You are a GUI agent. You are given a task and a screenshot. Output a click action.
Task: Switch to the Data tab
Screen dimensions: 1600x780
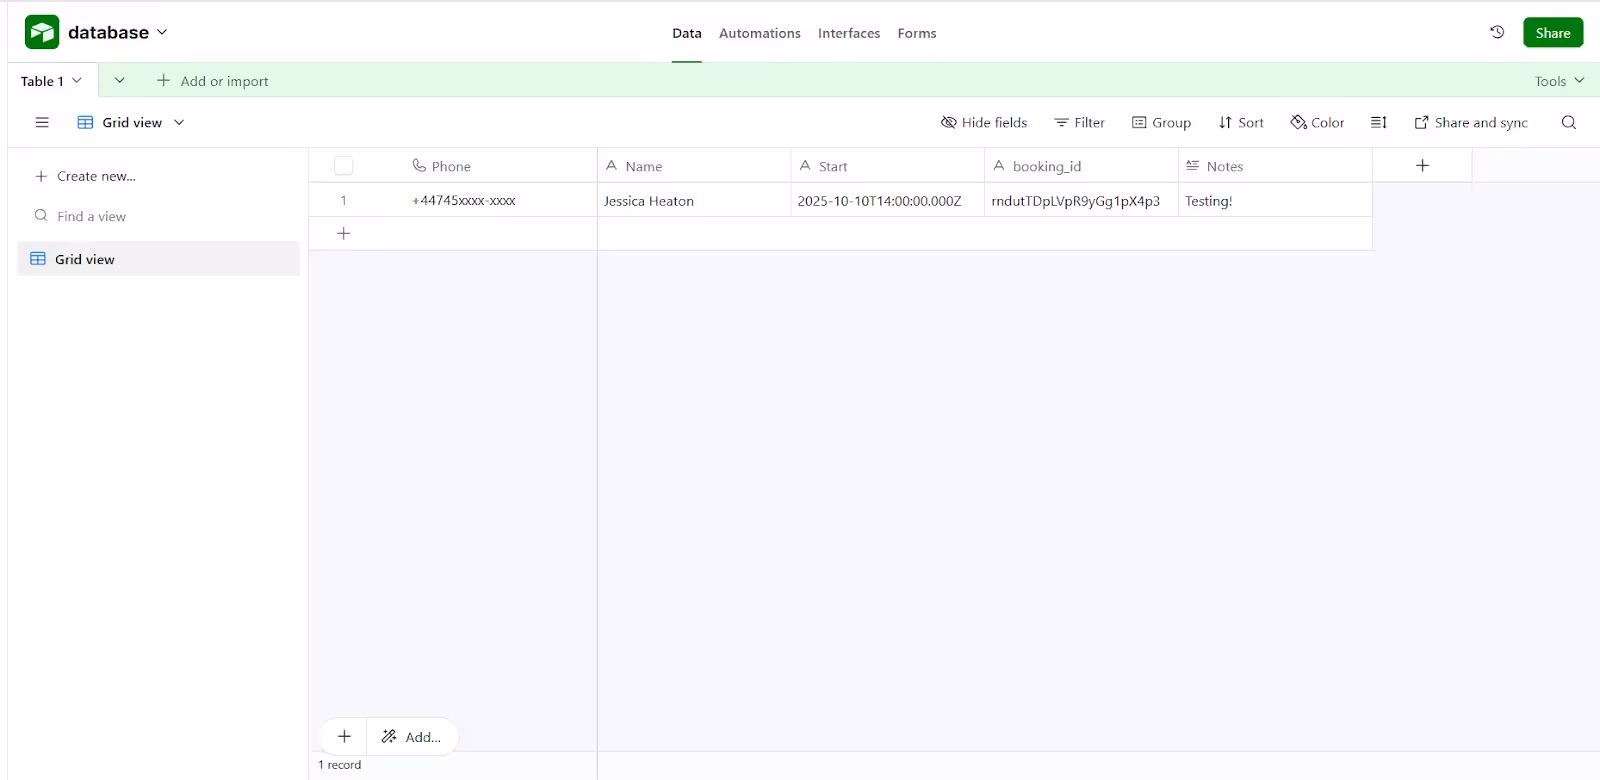[687, 33]
